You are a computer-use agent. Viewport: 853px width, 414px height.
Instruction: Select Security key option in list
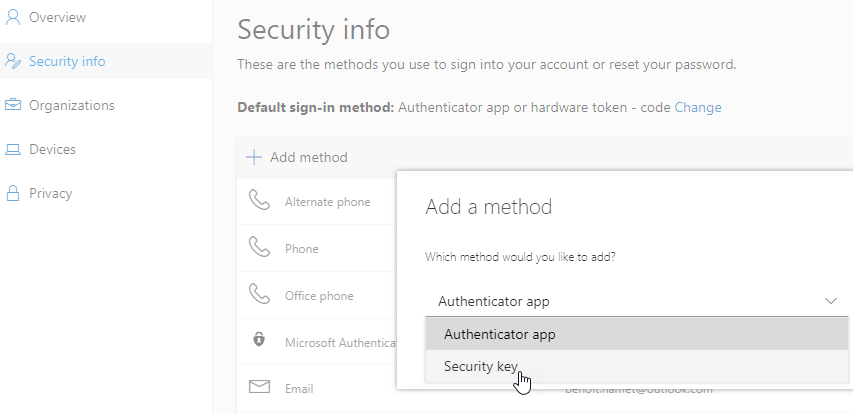coord(481,366)
